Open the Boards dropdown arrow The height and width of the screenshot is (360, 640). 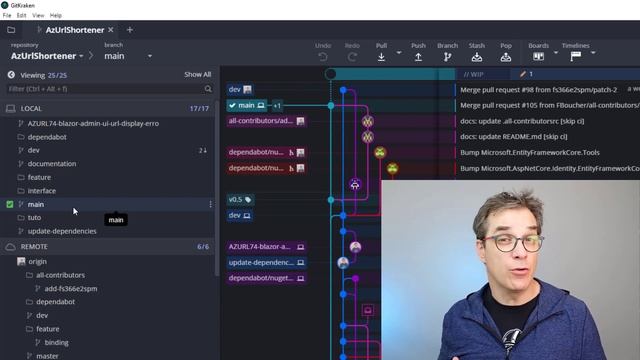coord(556,53)
